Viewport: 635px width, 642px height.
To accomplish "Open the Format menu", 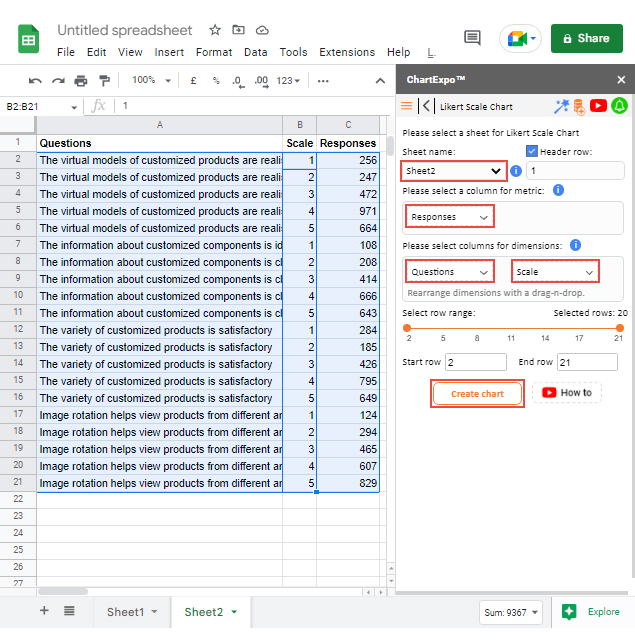I will pyautogui.click(x=214, y=52).
